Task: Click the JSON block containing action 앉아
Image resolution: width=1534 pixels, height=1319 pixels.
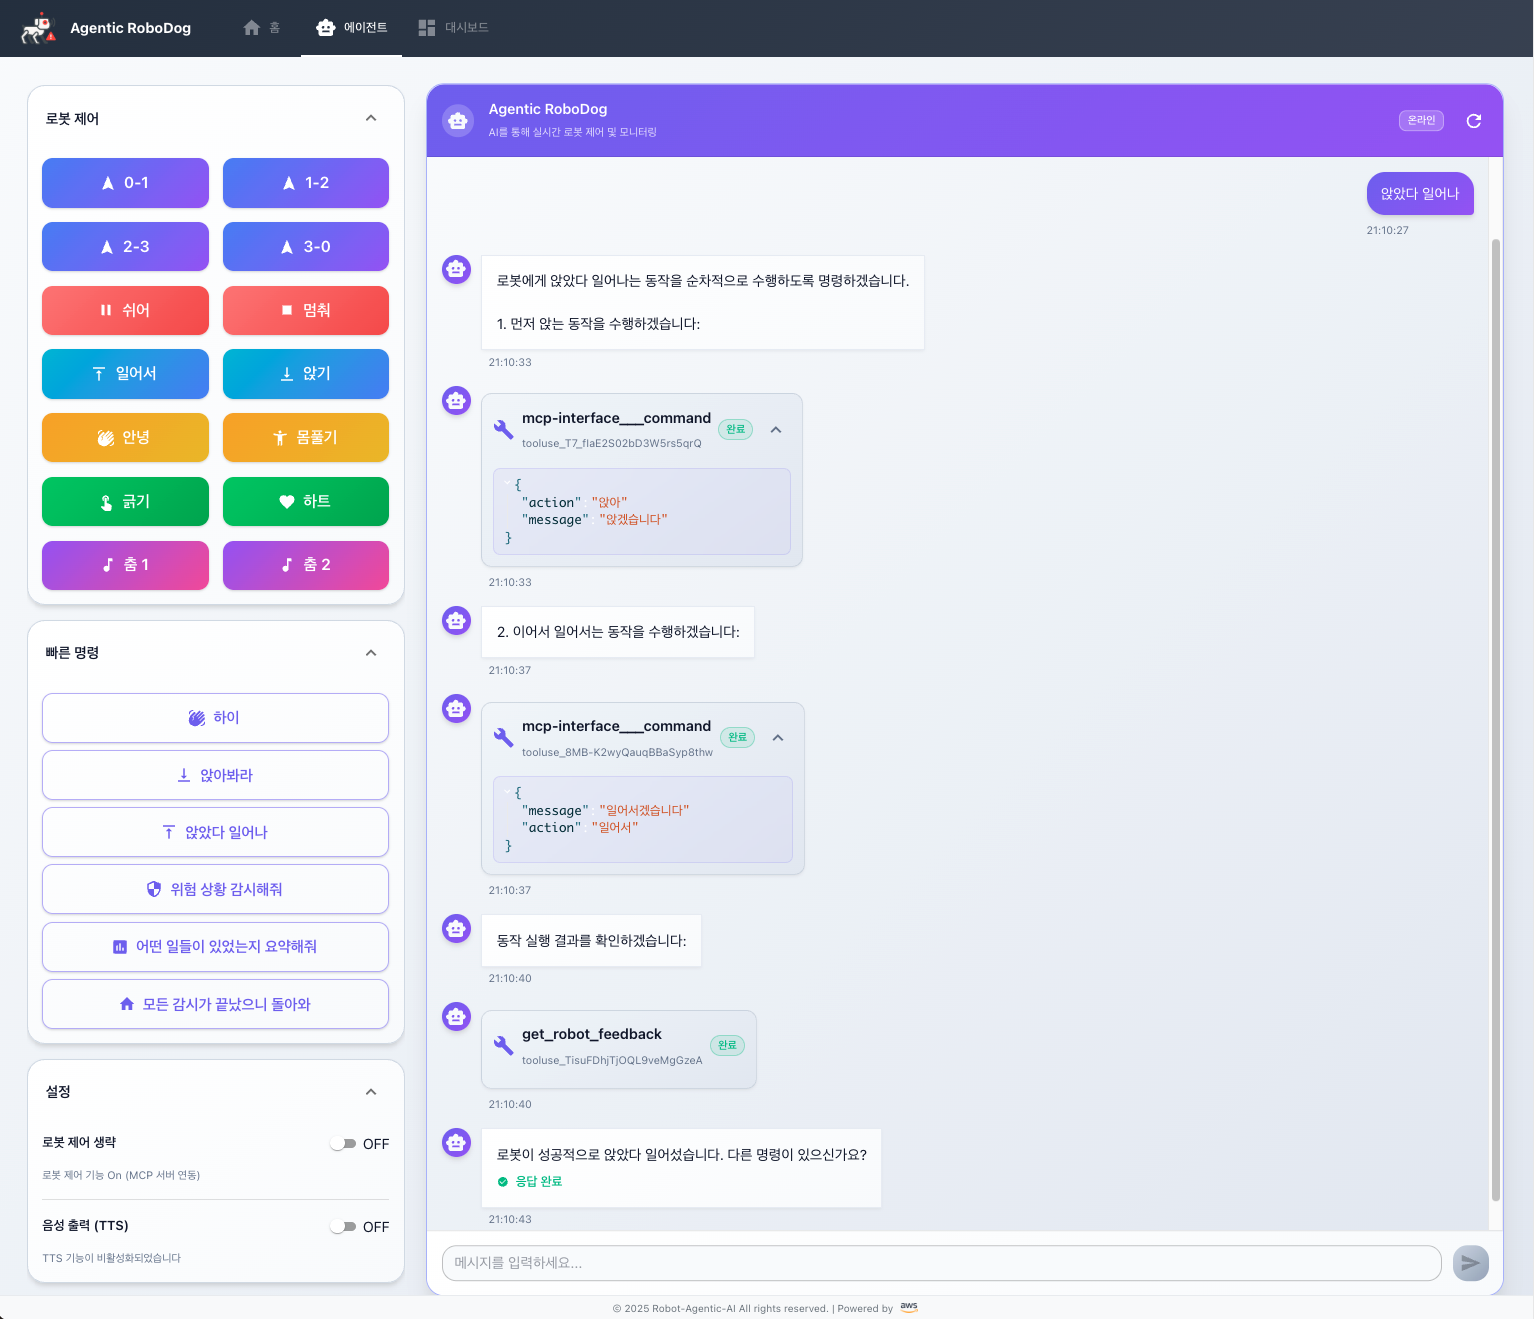Action: [x=642, y=511]
